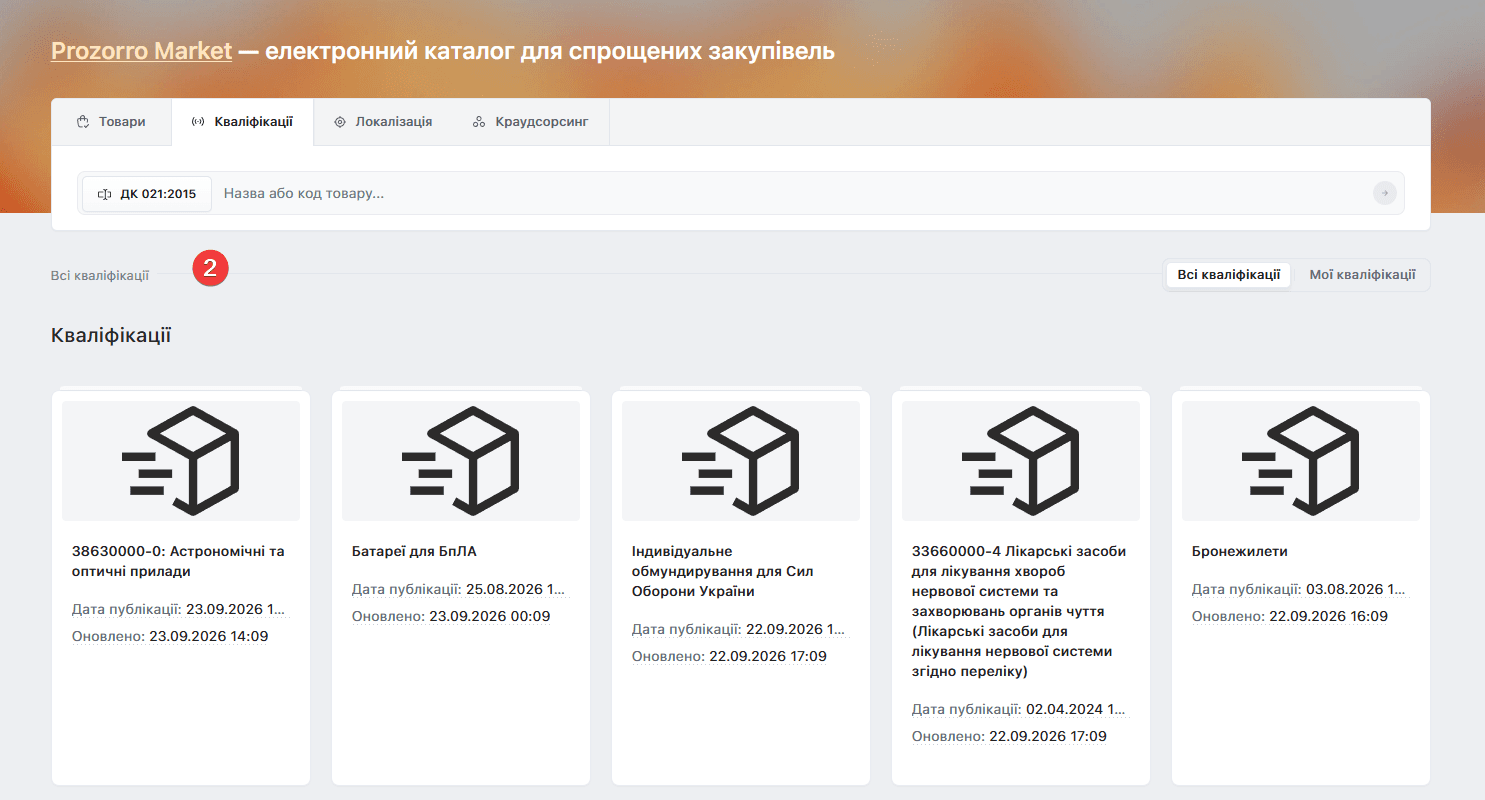Click the search field for product name or code
Viewport: 1485px width, 800px height.
pyautogui.click(x=790, y=193)
